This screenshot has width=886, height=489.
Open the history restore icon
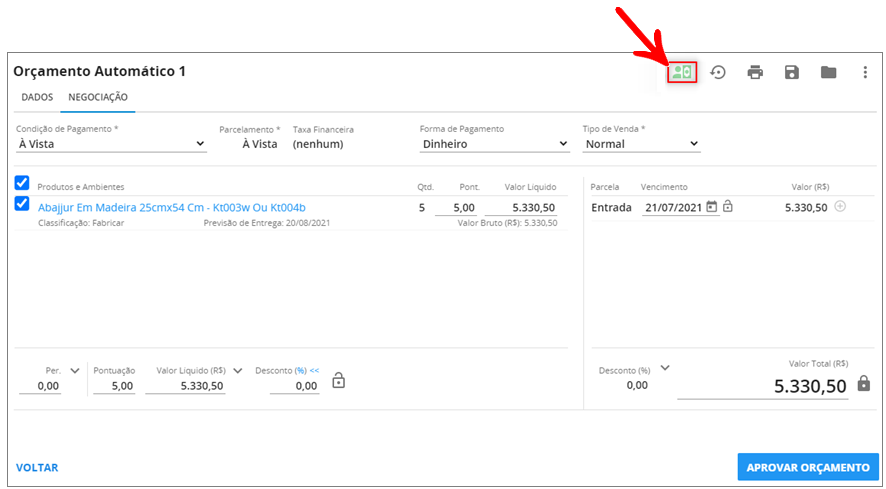(x=718, y=72)
